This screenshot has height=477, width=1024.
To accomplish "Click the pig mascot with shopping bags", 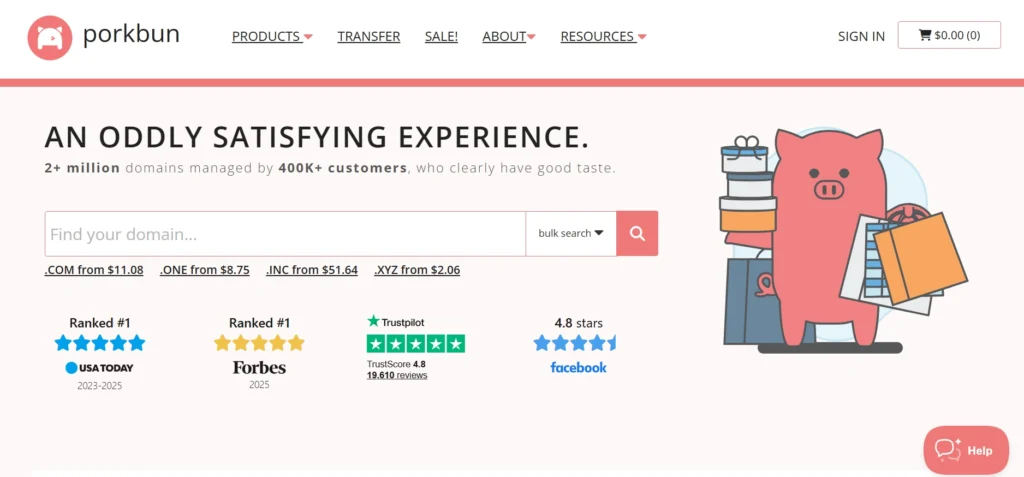I will pos(830,240).
